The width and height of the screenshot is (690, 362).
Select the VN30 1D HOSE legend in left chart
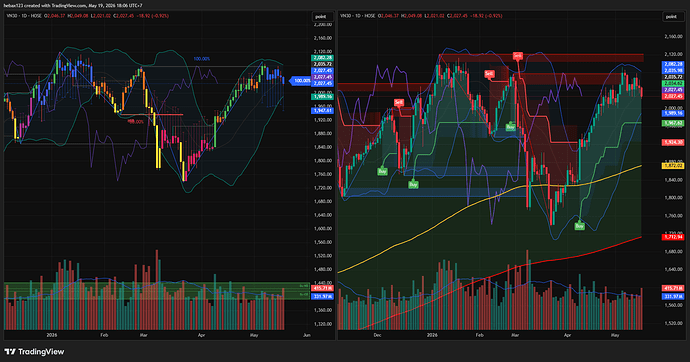click(24, 16)
